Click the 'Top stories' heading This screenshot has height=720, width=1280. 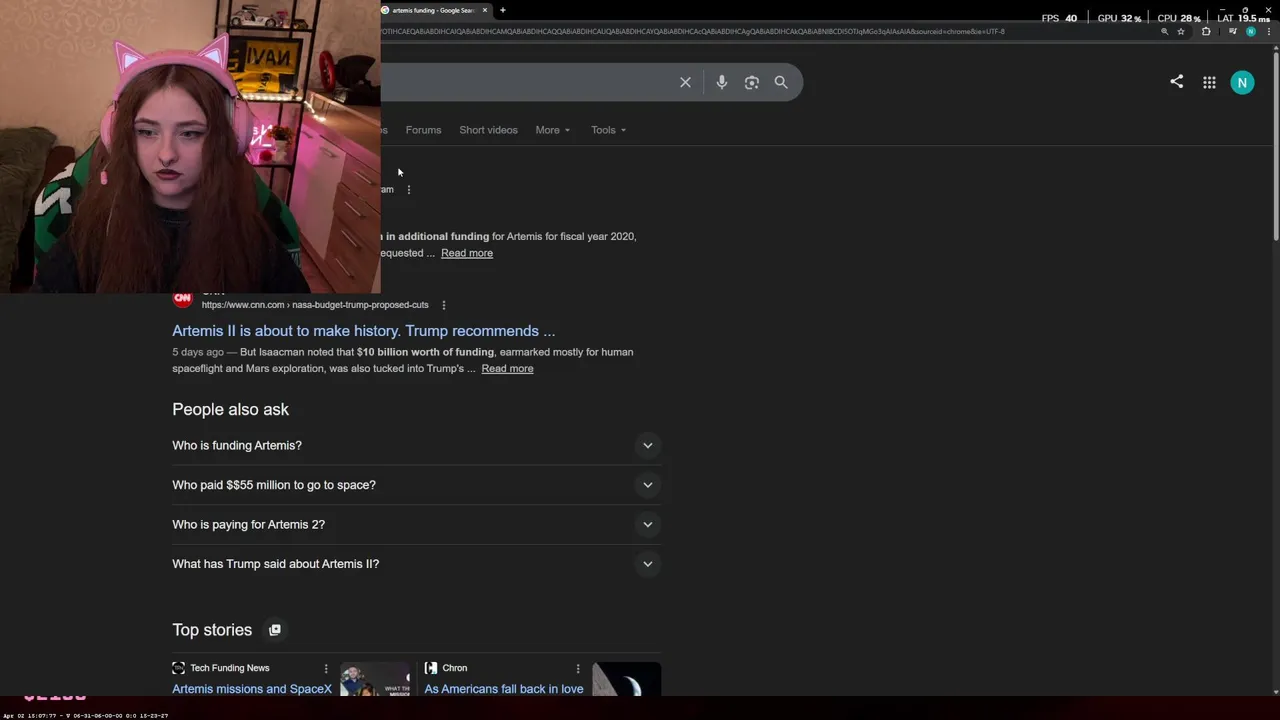click(x=212, y=630)
